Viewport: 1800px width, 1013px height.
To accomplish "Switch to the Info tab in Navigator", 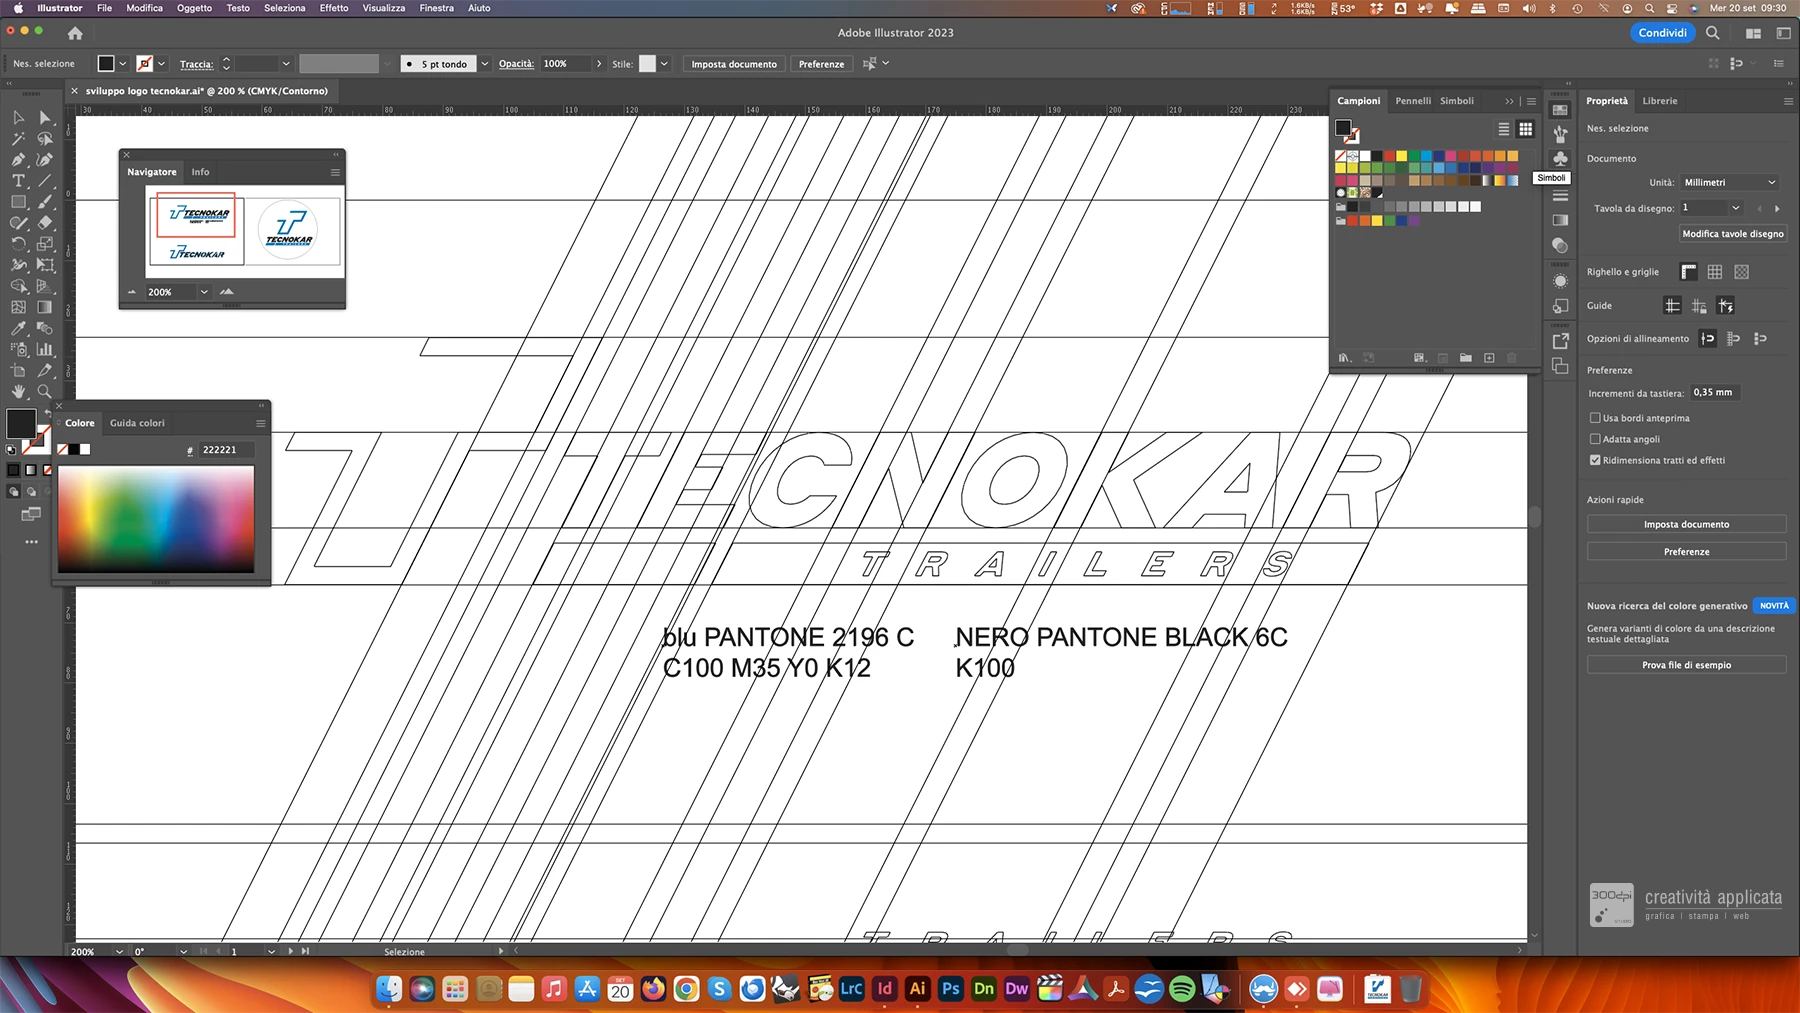I will (x=200, y=172).
